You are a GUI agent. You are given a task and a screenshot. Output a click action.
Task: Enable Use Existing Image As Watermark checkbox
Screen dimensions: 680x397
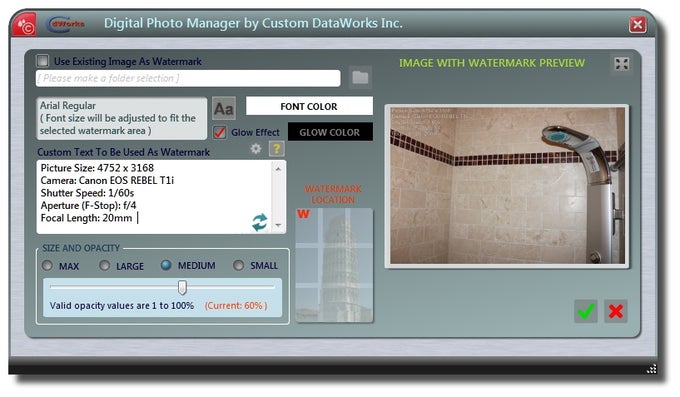[x=42, y=61]
